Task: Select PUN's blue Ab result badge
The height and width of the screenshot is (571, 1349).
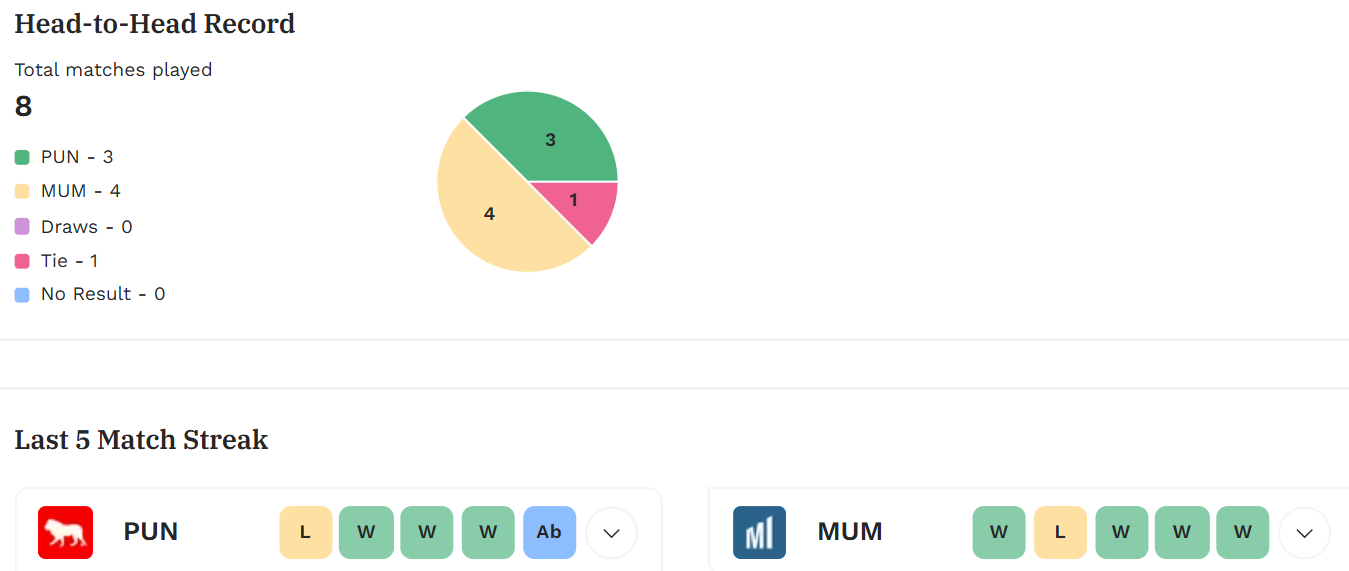Action: coord(549,532)
